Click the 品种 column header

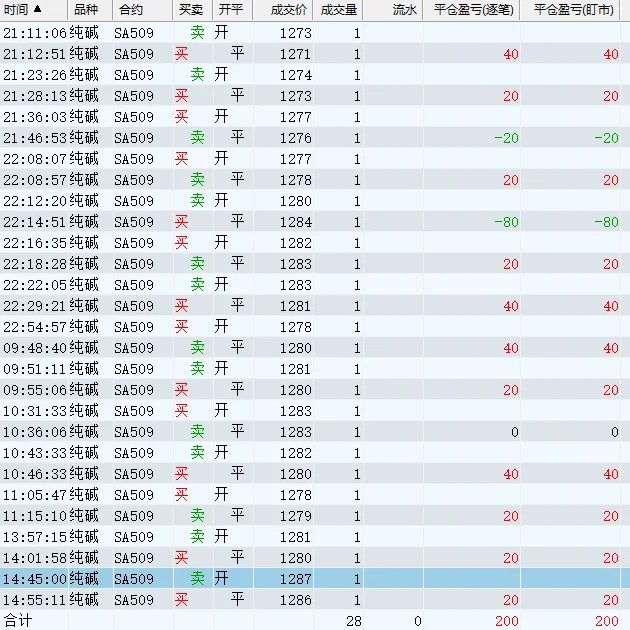[x=90, y=10]
